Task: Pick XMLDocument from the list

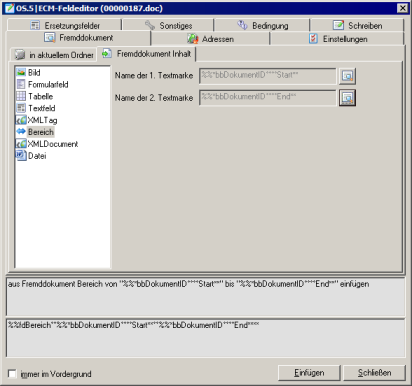Action: click(x=53, y=144)
